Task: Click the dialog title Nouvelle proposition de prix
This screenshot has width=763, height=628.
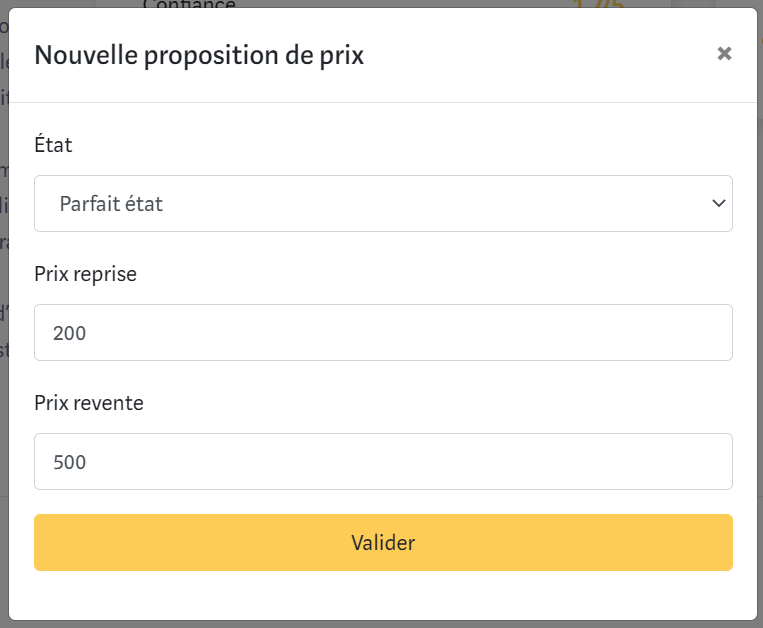Action: tap(199, 55)
